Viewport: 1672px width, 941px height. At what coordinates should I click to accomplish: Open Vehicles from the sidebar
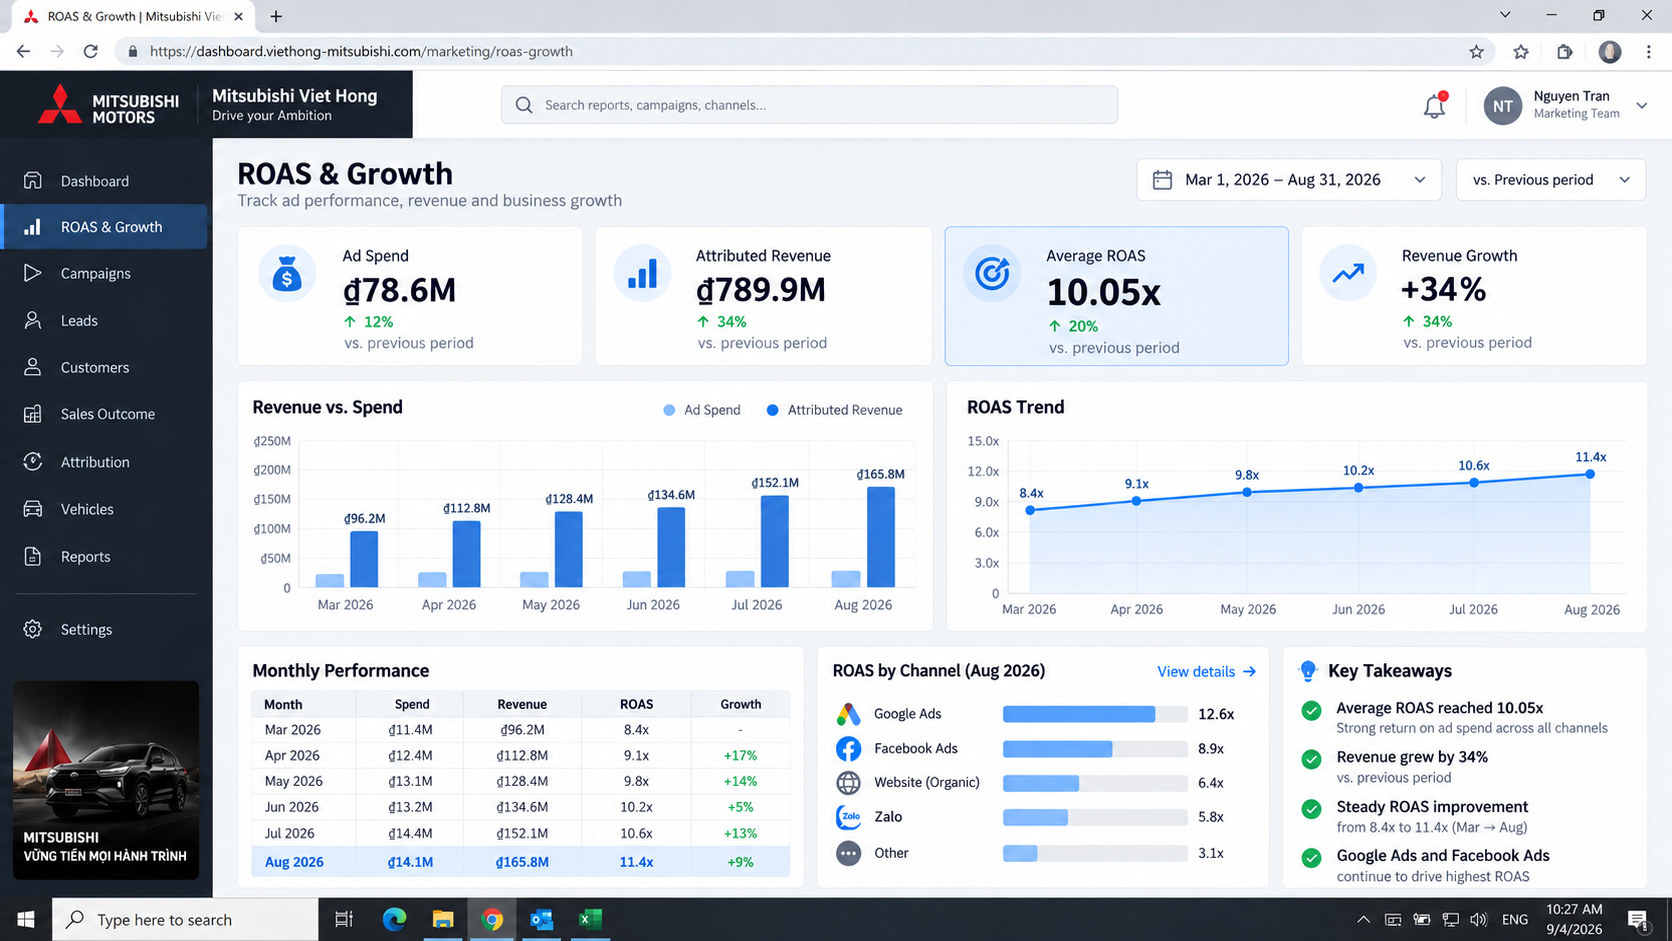104,509
